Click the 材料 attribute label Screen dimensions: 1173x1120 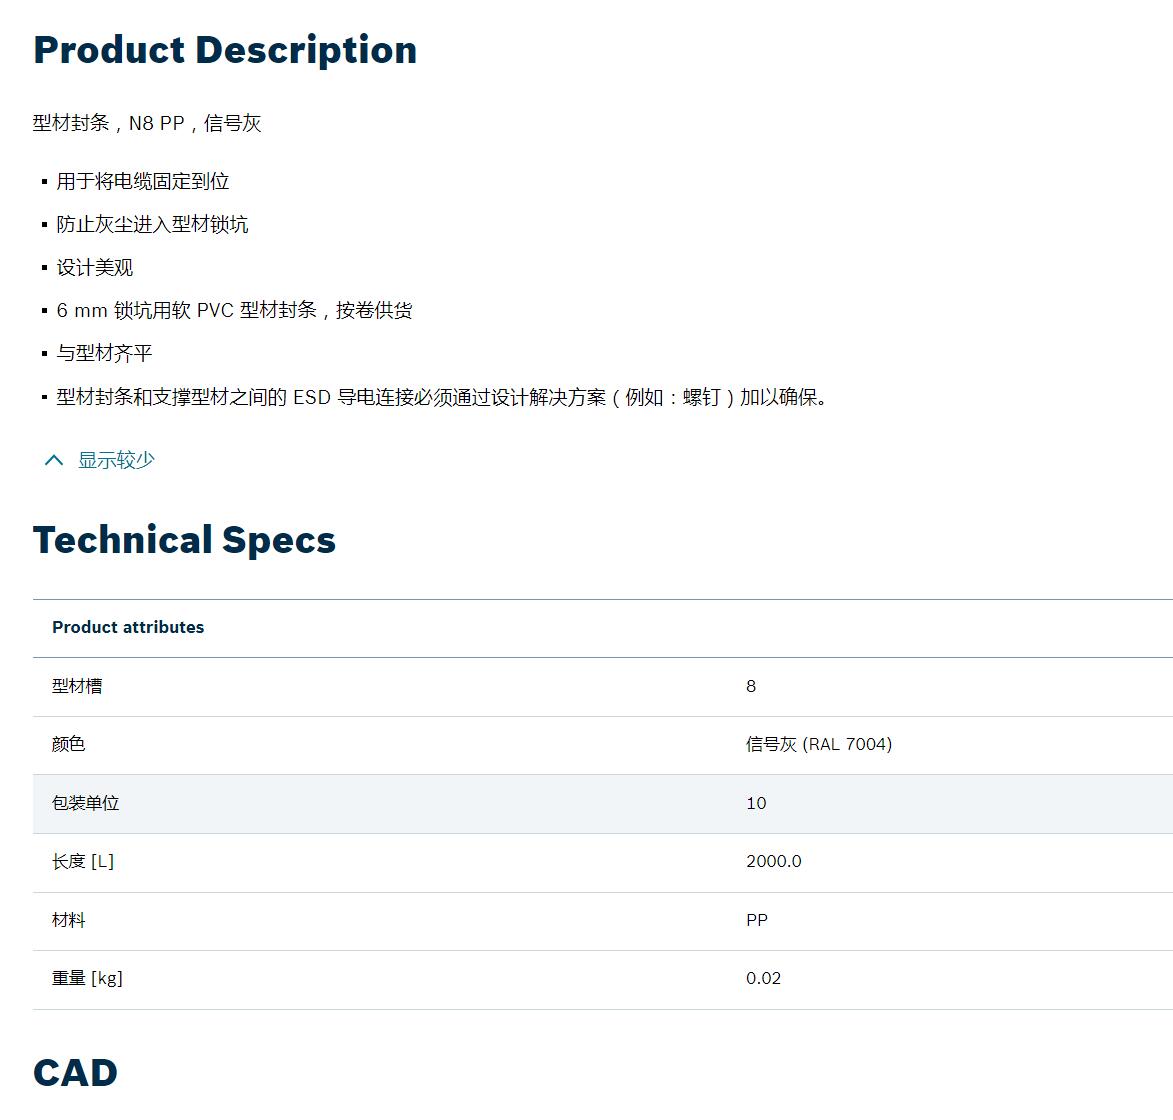tap(69, 920)
